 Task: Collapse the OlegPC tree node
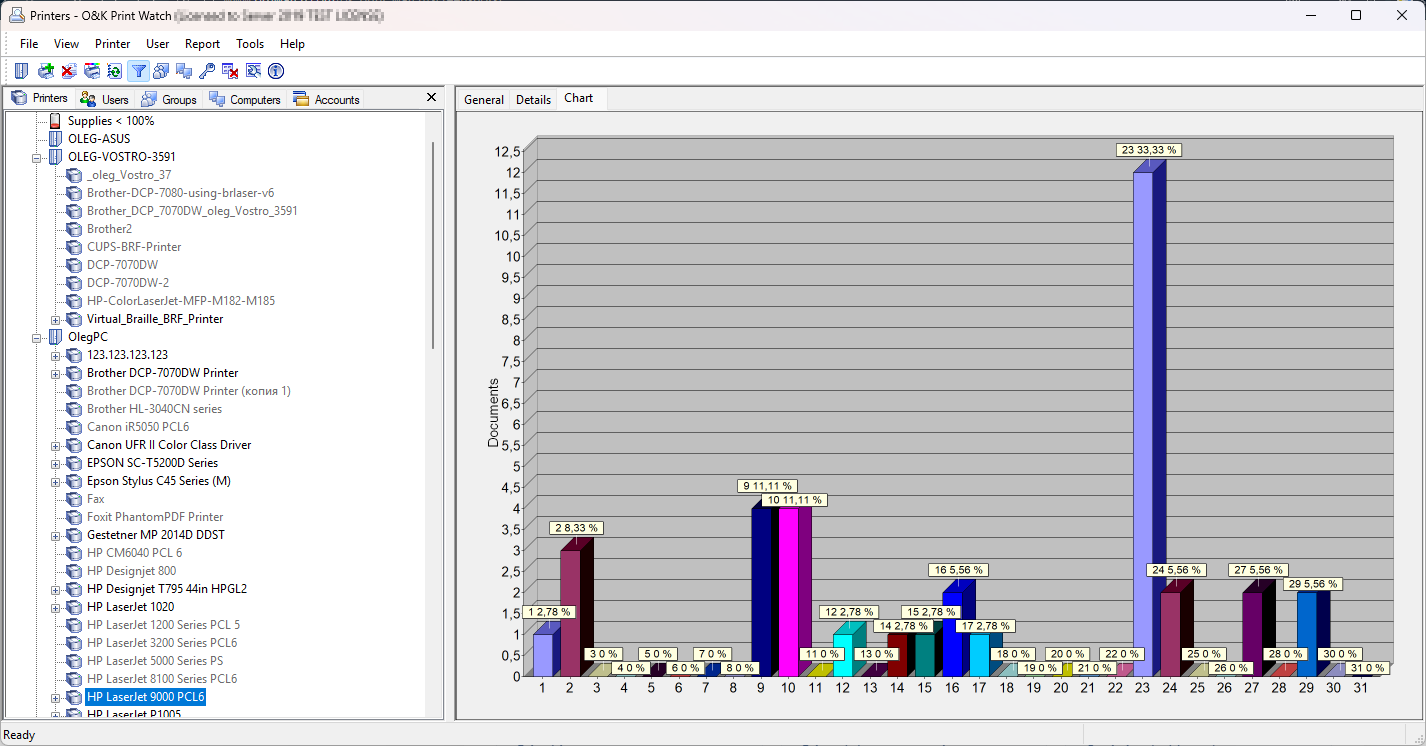tap(38, 337)
